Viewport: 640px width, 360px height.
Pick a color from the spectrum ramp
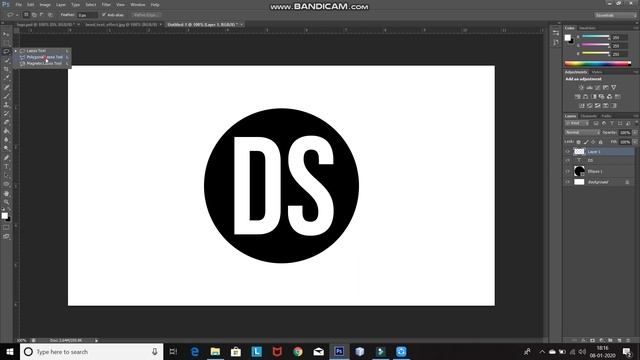point(598,64)
